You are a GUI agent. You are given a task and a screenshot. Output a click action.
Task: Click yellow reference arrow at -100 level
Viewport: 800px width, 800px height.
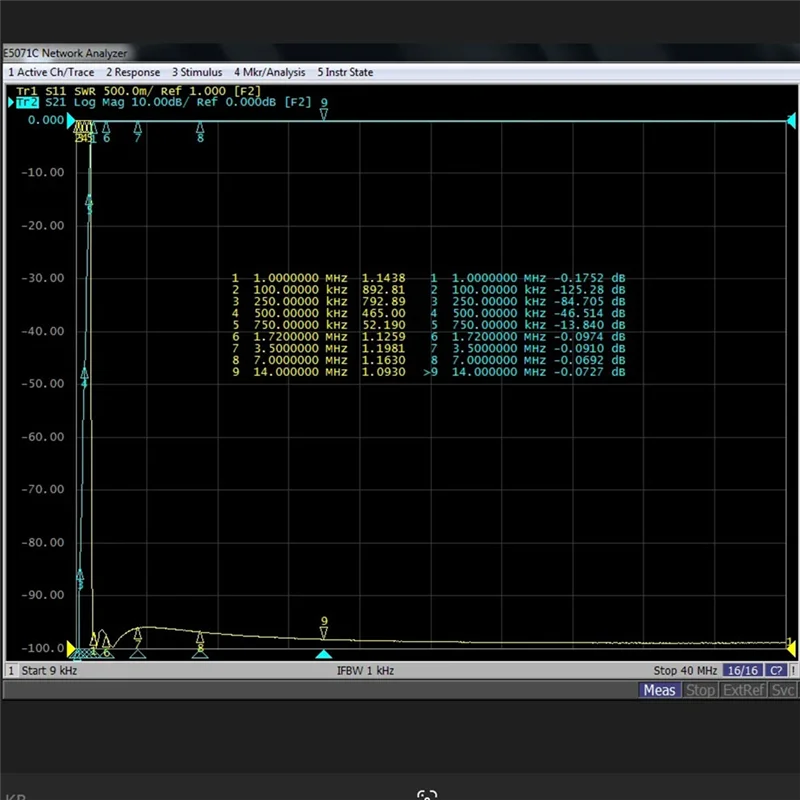[71, 648]
